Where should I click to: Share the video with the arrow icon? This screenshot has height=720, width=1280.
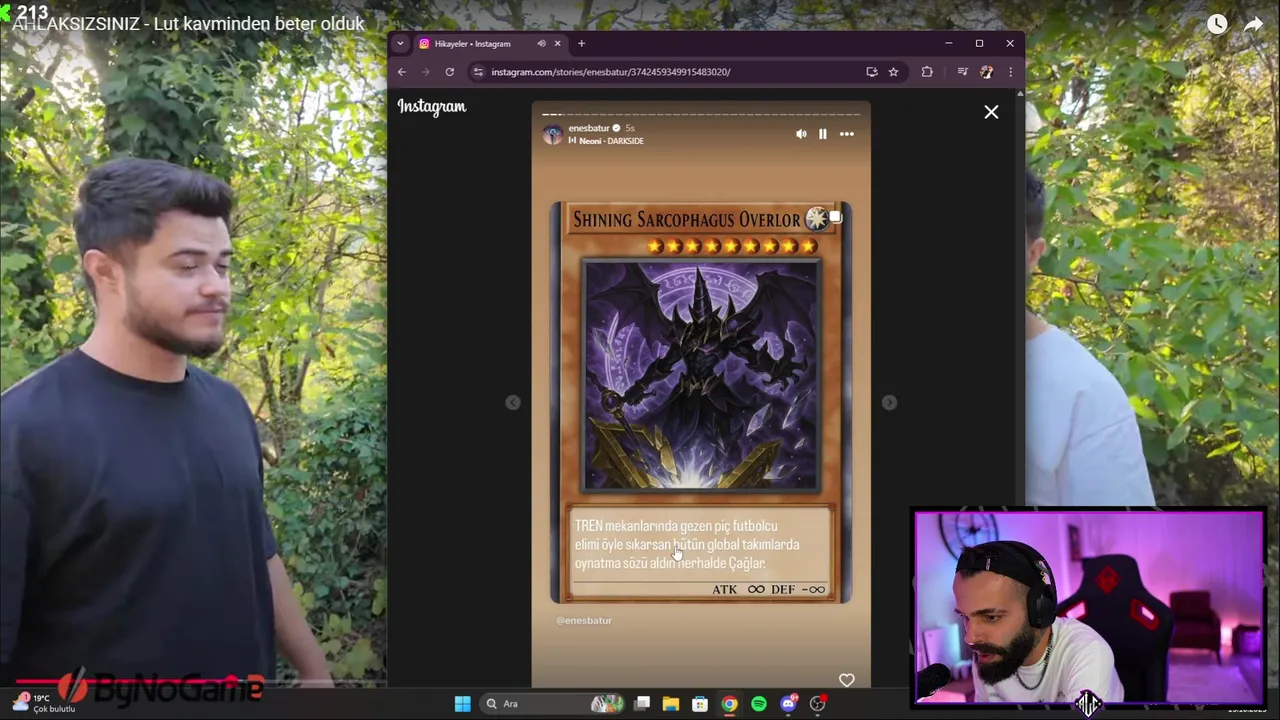1254,24
